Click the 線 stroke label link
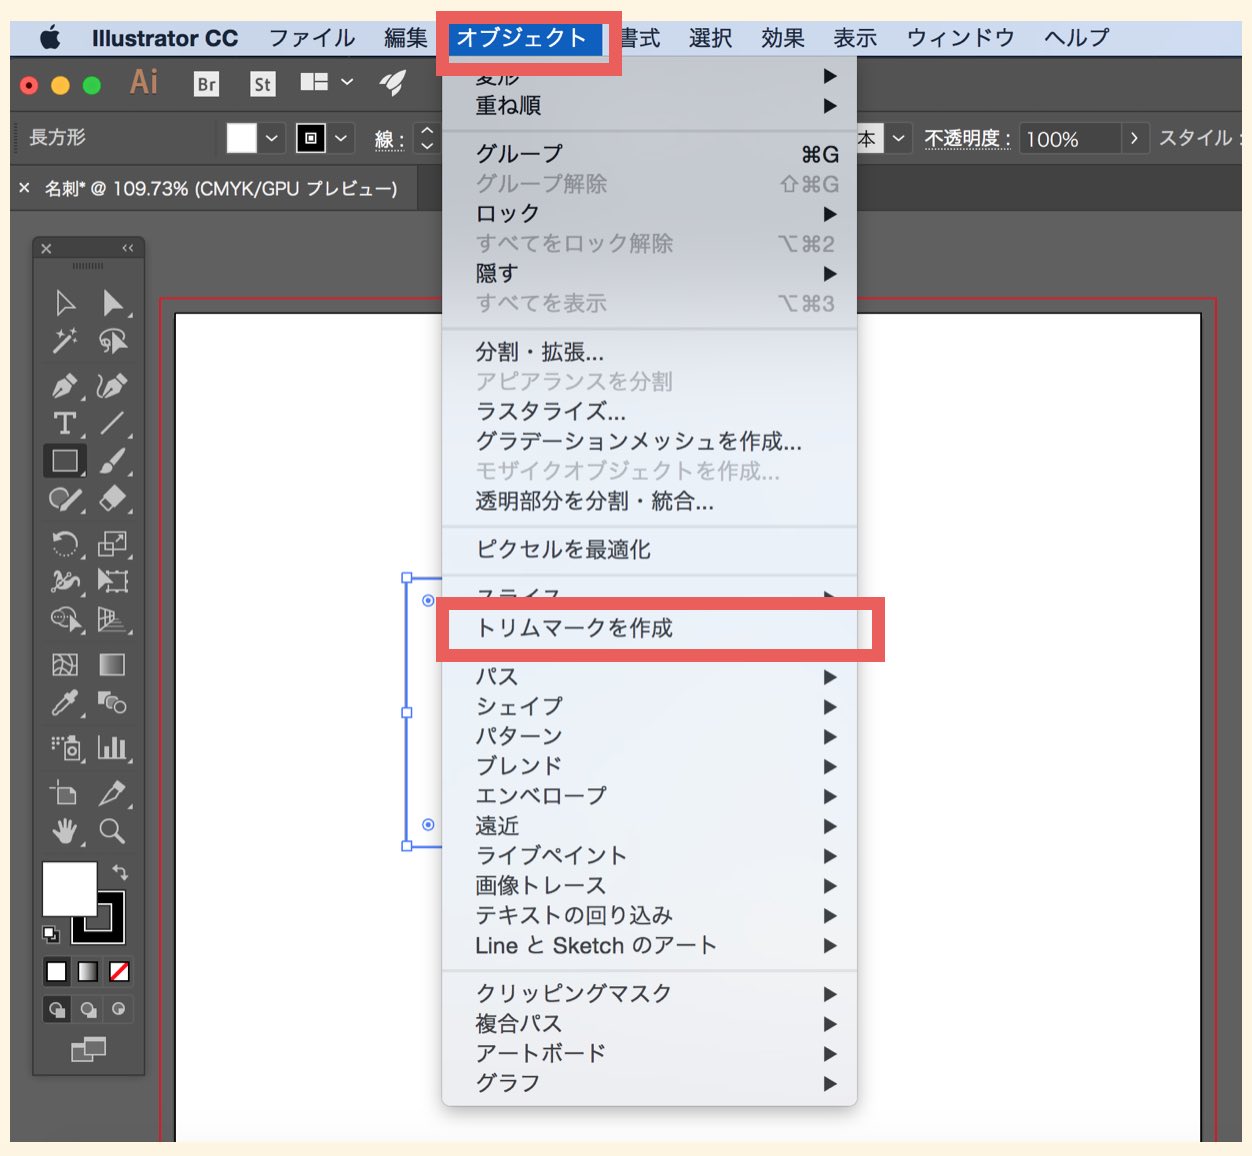1252x1156 pixels. pyautogui.click(x=389, y=139)
